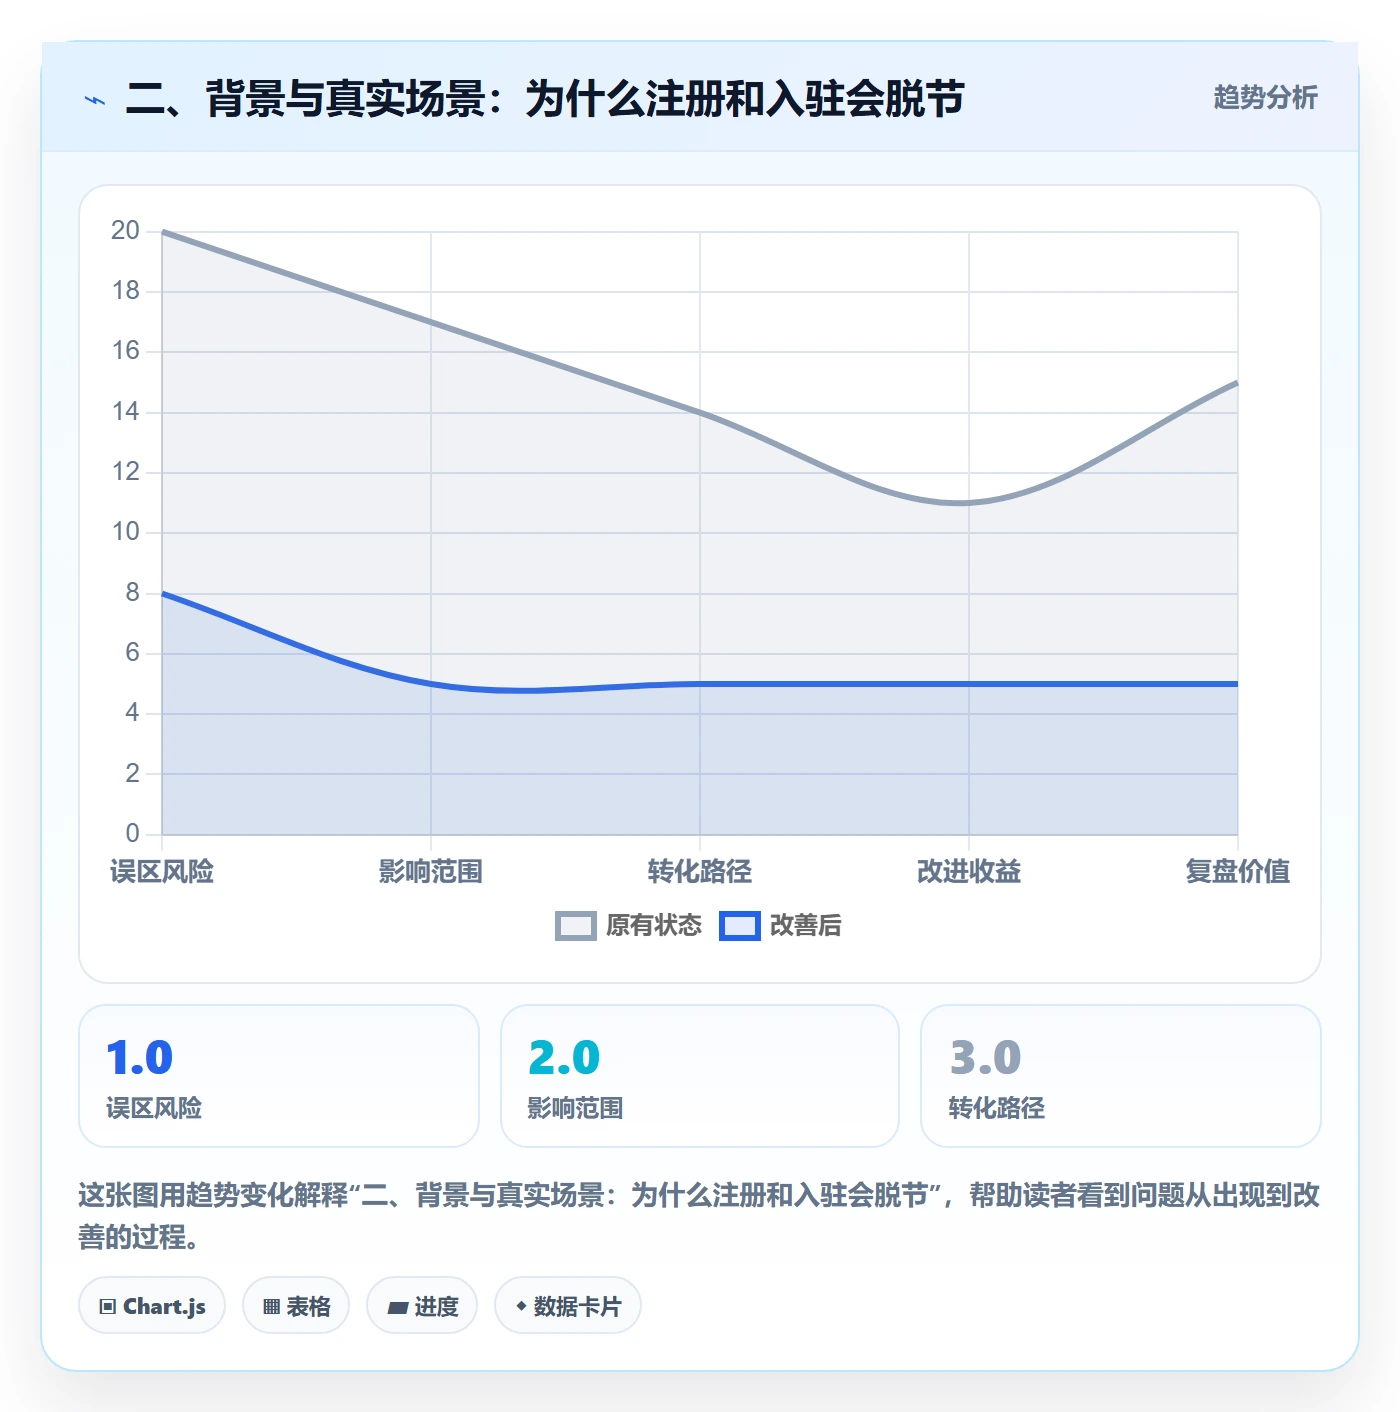This screenshot has height=1412, width=1400.
Task: Click the 误区风险 x-axis label
Action: click(162, 872)
